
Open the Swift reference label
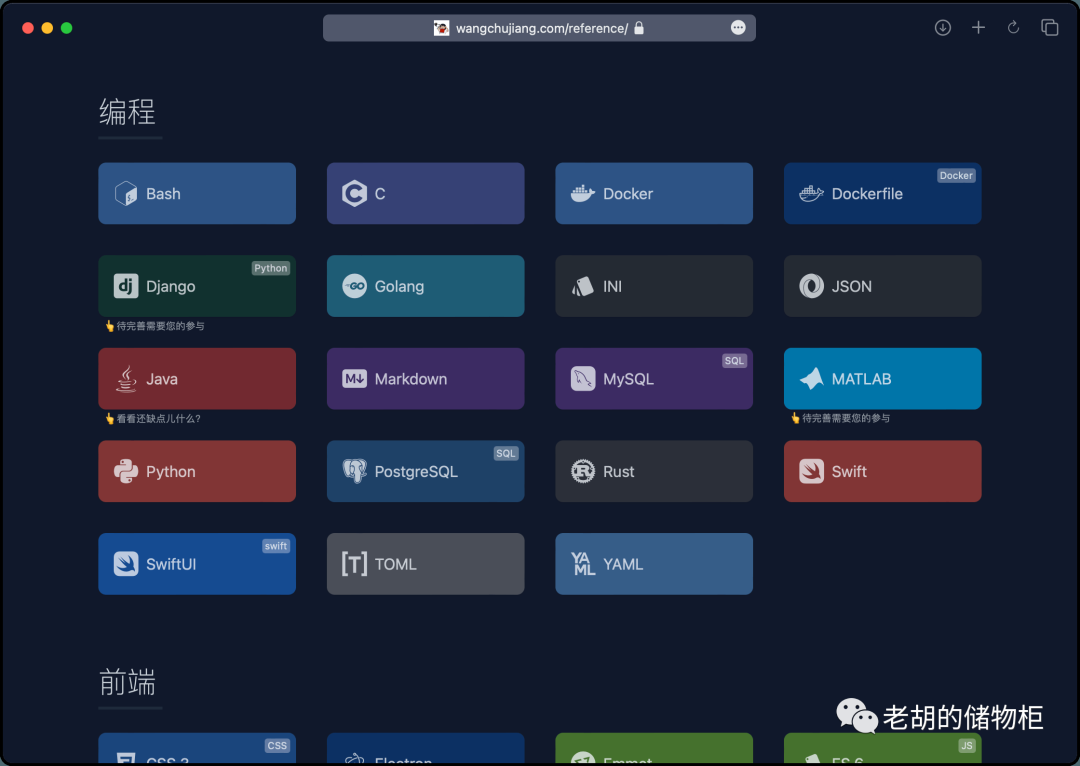pyautogui.click(x=849, y=471)
